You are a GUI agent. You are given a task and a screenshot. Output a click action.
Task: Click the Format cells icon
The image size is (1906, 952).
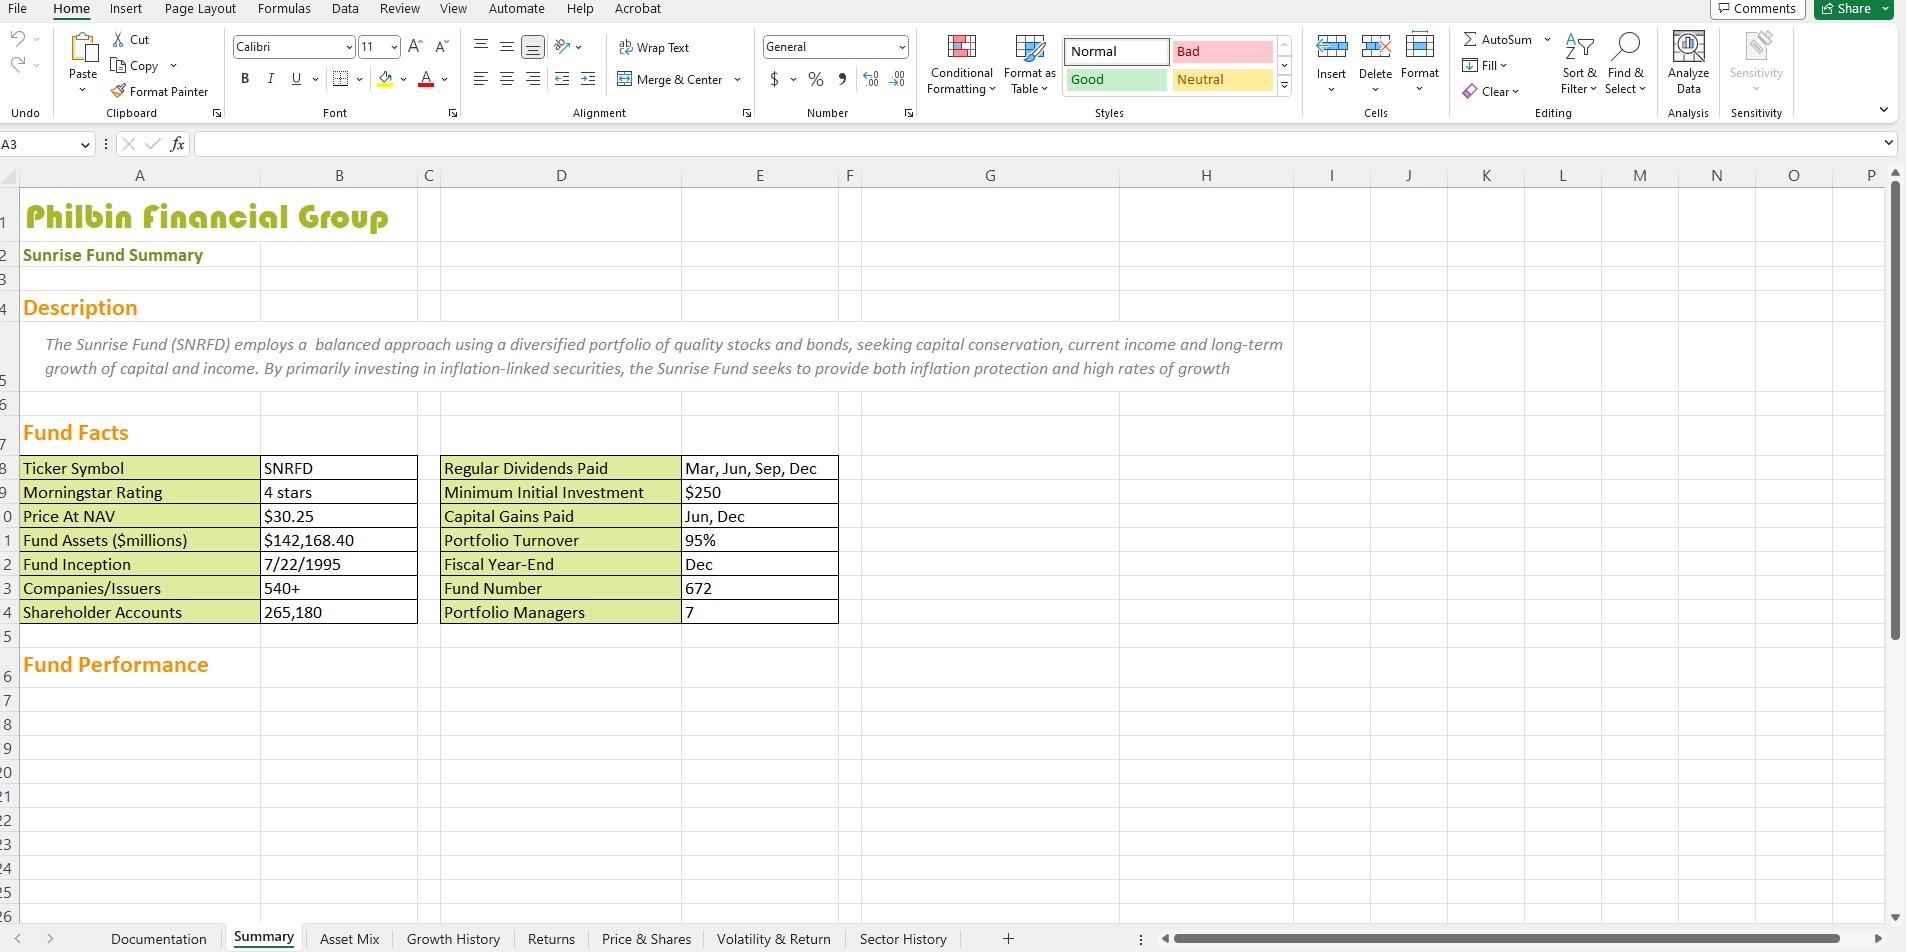(x=1419, y=47)
